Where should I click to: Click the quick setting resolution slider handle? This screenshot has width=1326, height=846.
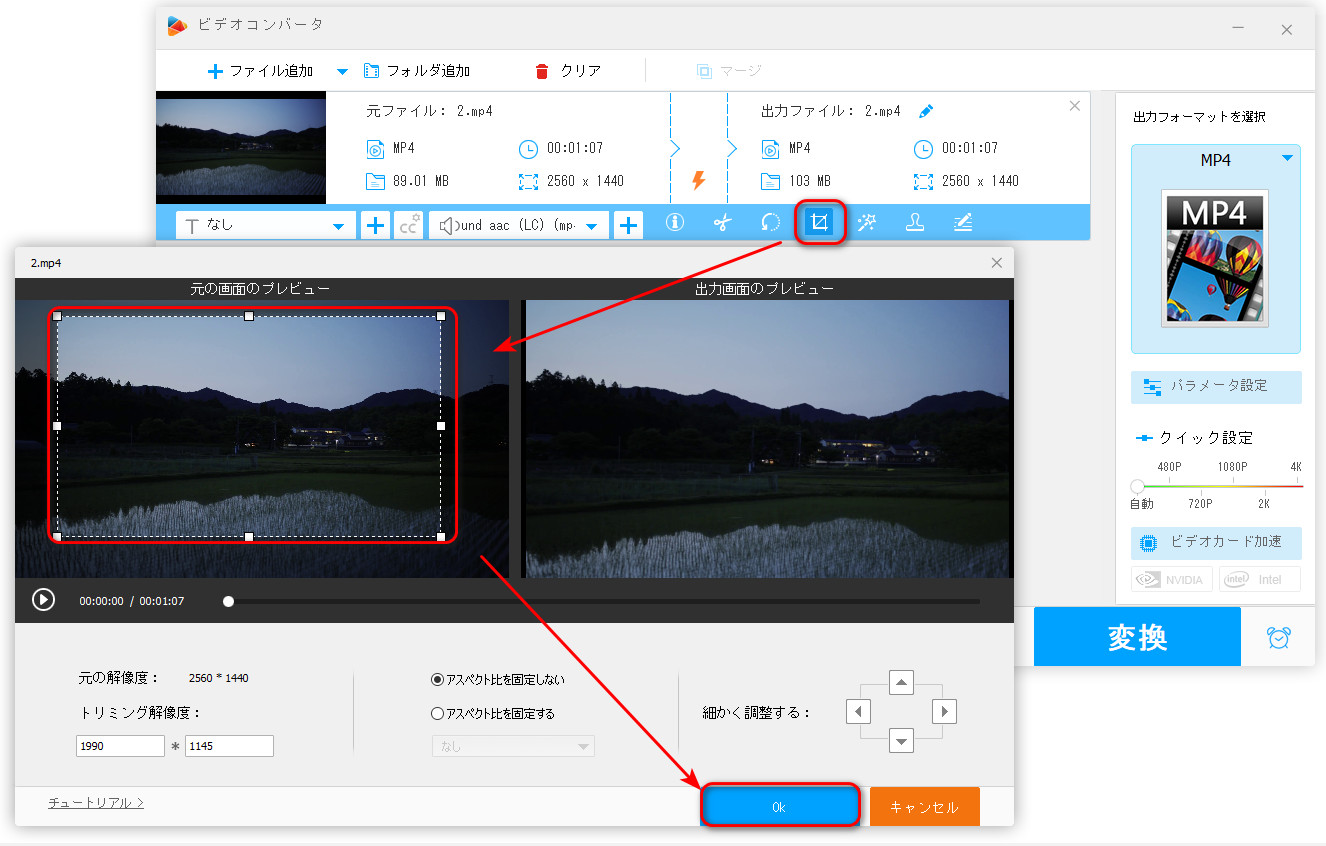1137,486
